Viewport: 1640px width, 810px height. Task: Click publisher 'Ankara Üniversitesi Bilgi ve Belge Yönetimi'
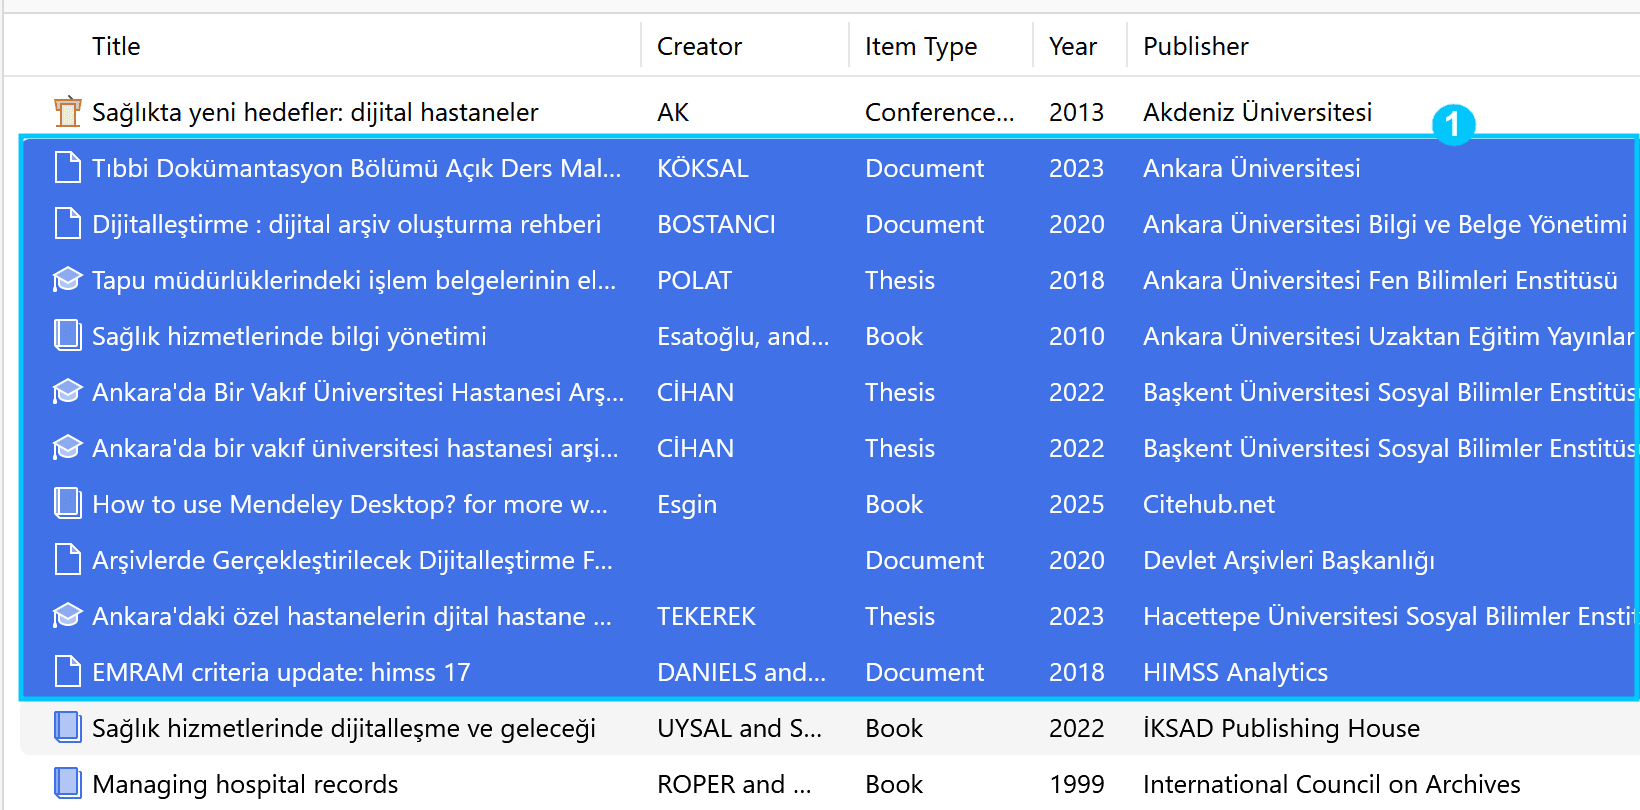(x=1385, y=224)
